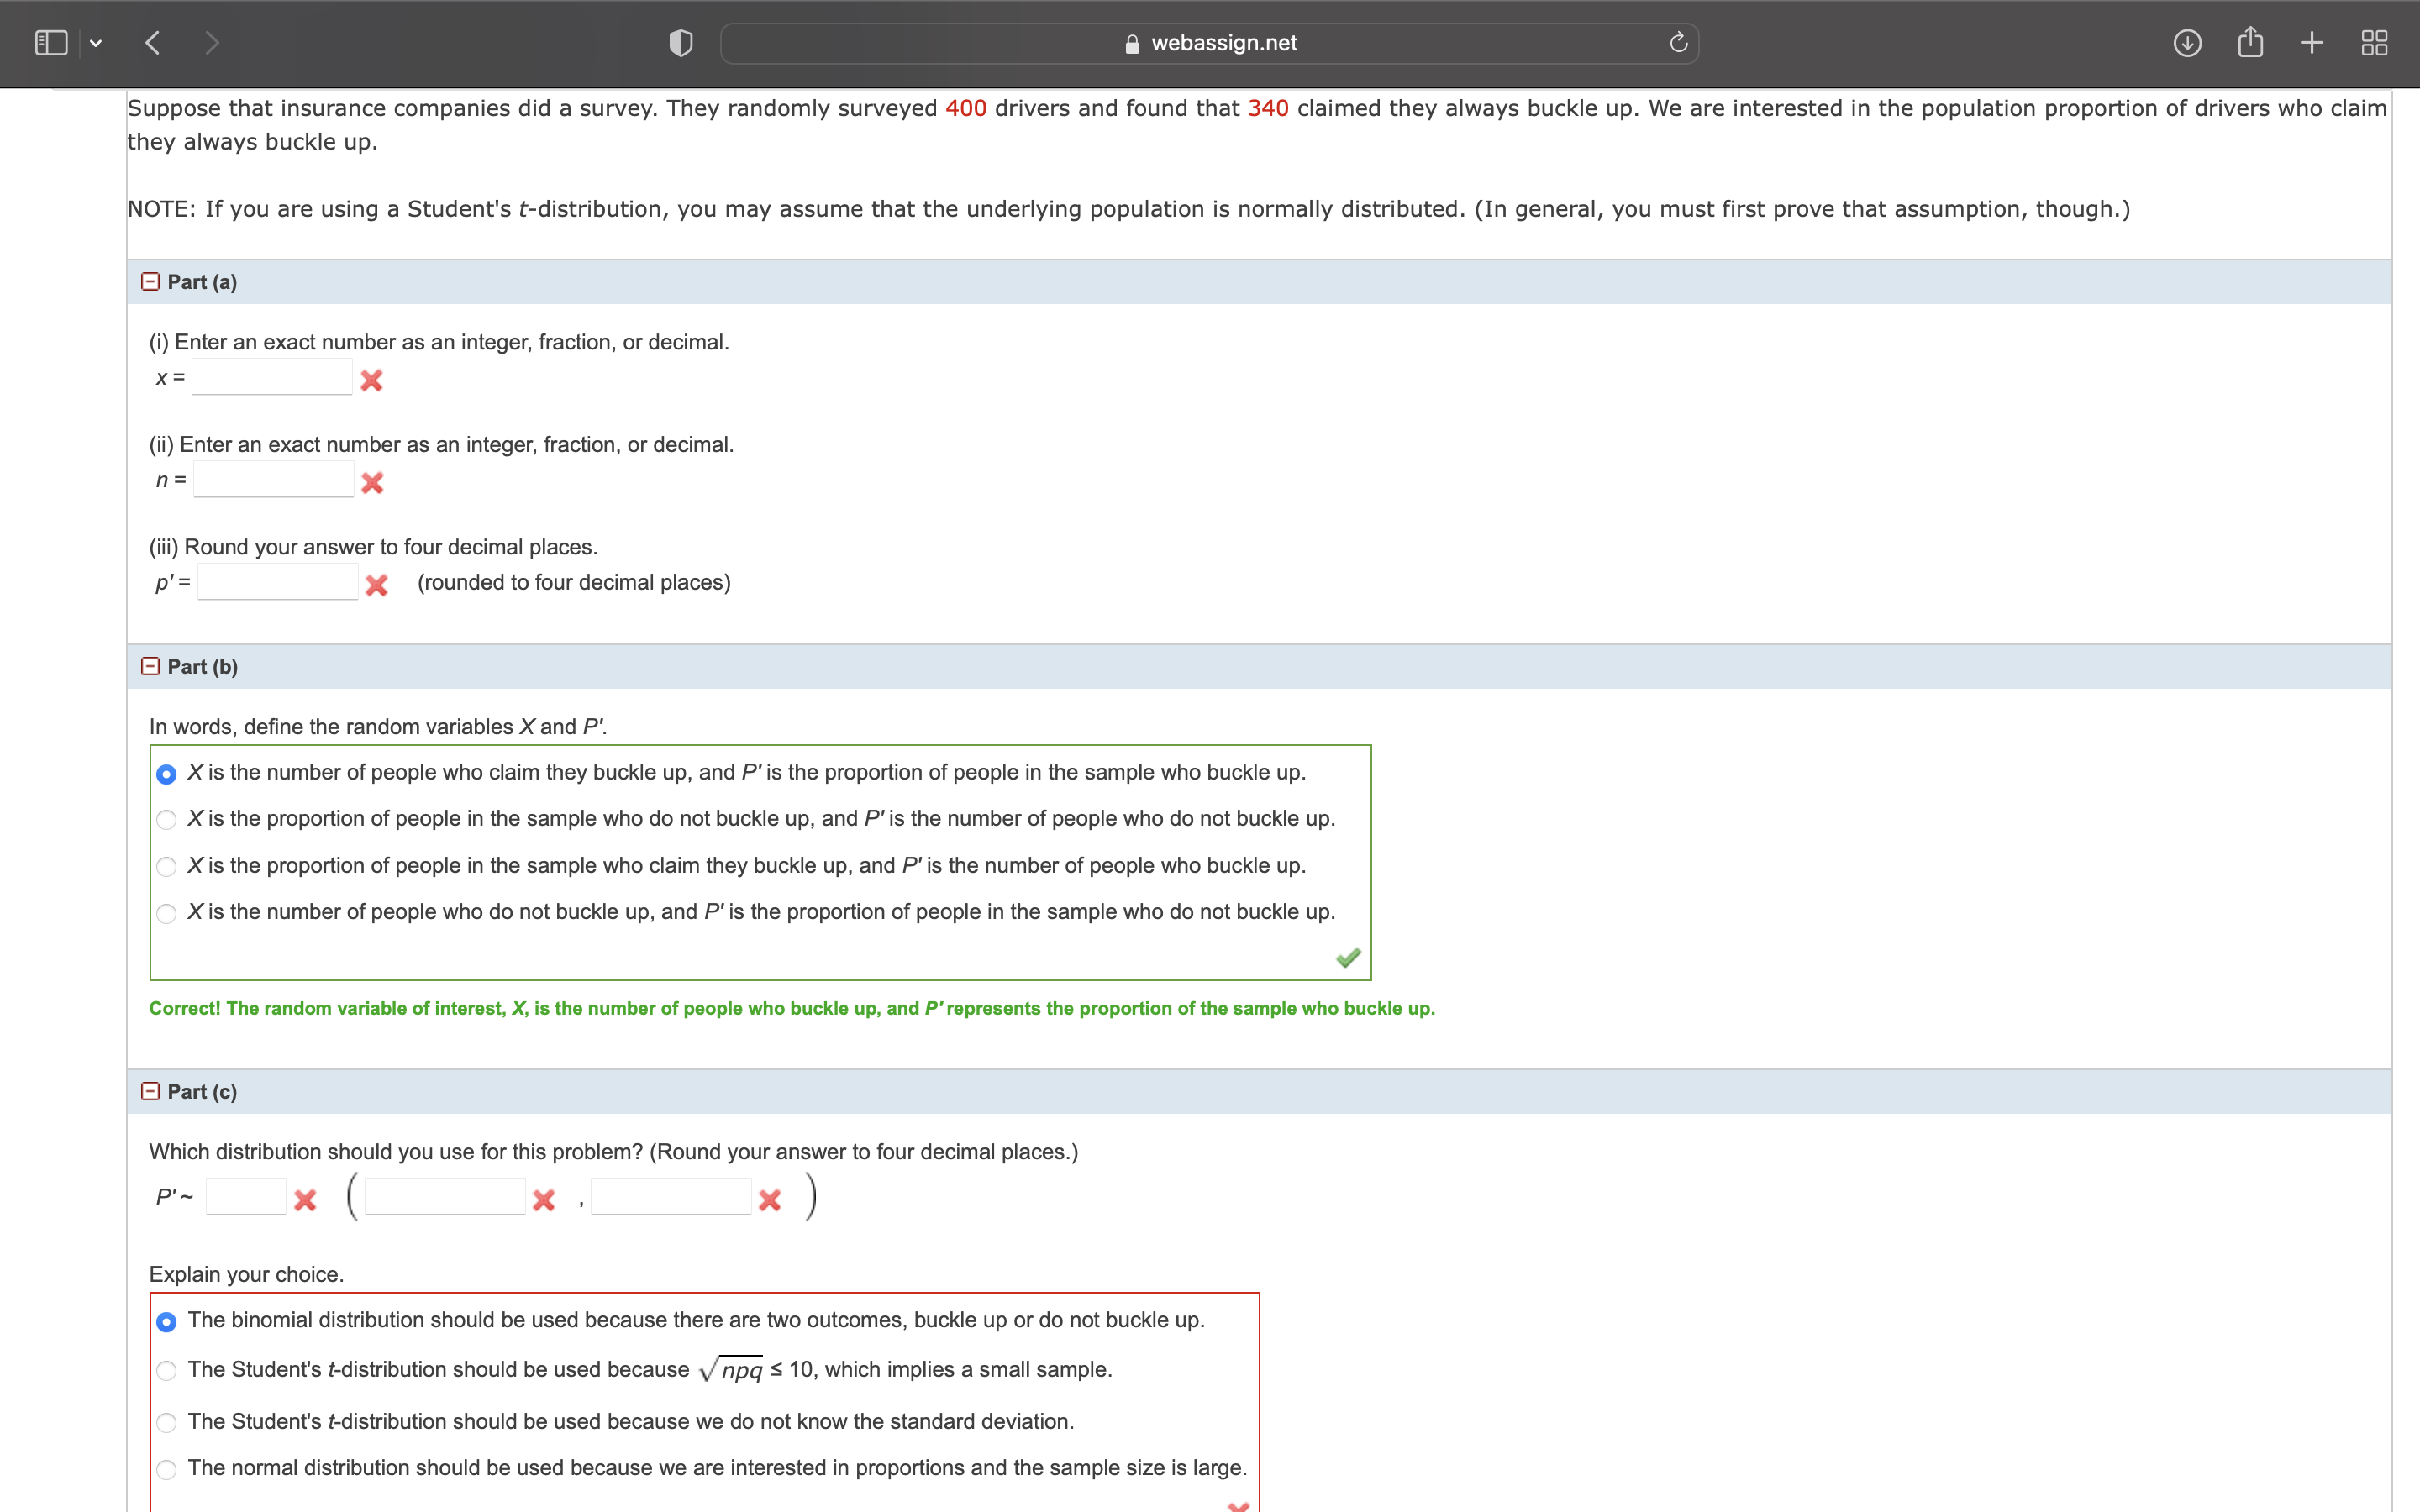Open the sidebar options chevron
The height and width of the screenshot is (1512, 2420).
click(x=97, y=42)
